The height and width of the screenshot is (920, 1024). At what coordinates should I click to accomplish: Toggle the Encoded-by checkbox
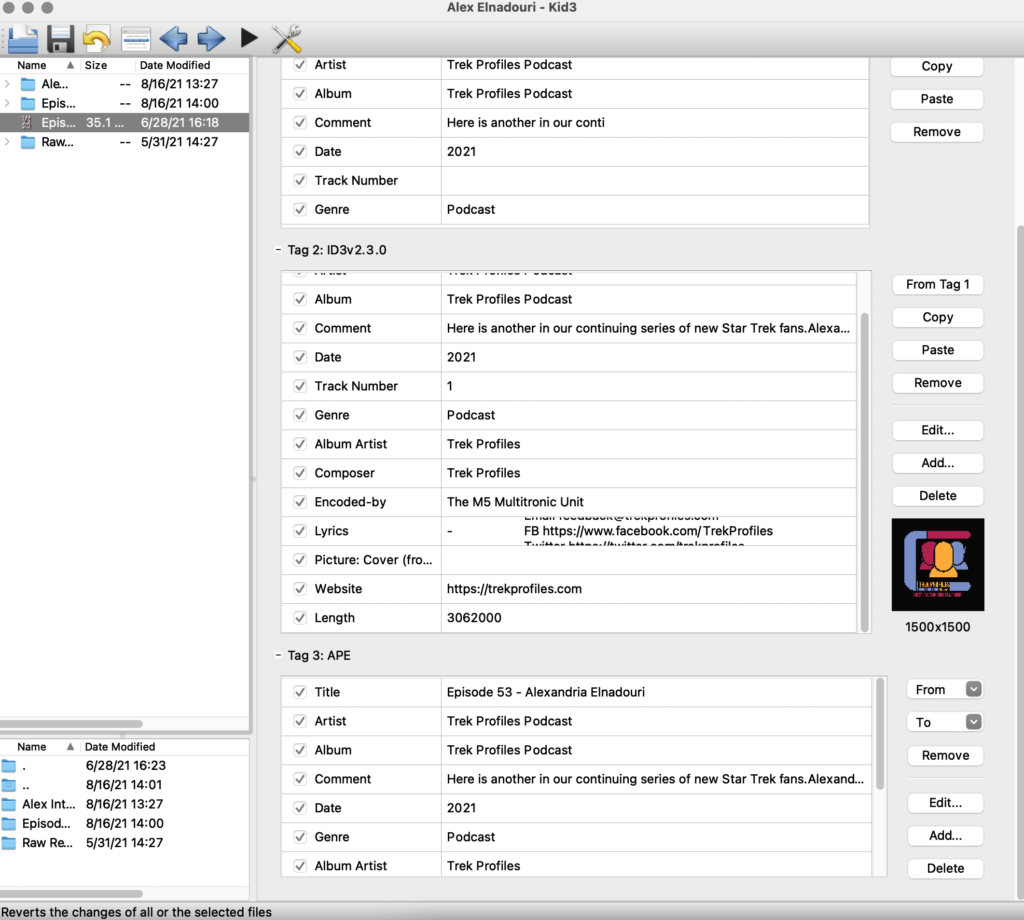point(300,501)
